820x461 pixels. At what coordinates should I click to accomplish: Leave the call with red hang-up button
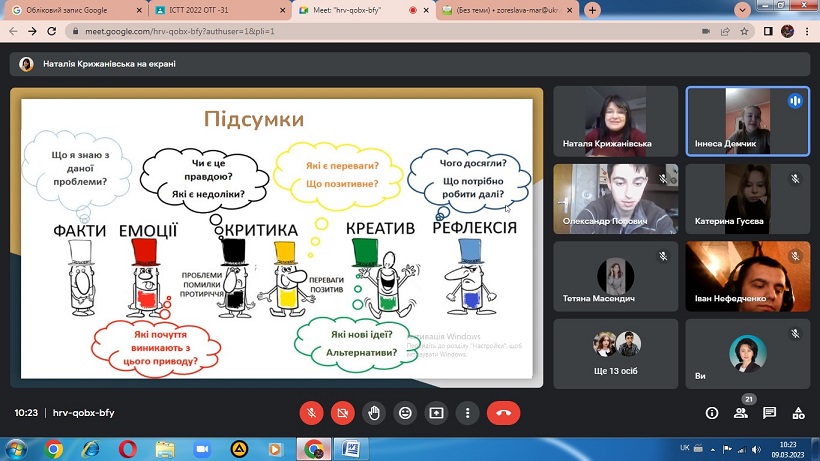[503, 413]
